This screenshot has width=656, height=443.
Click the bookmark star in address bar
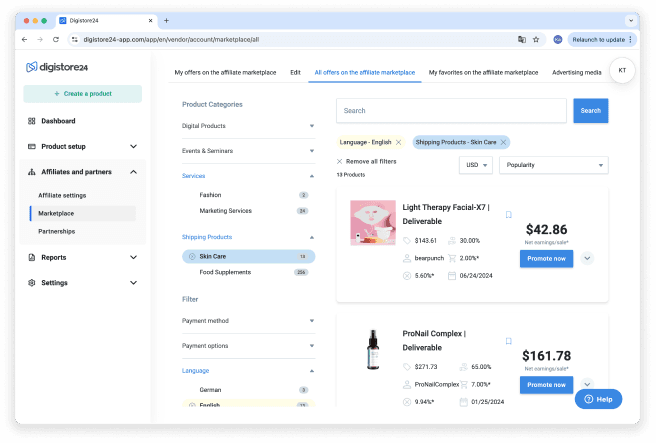coord(536,39)
